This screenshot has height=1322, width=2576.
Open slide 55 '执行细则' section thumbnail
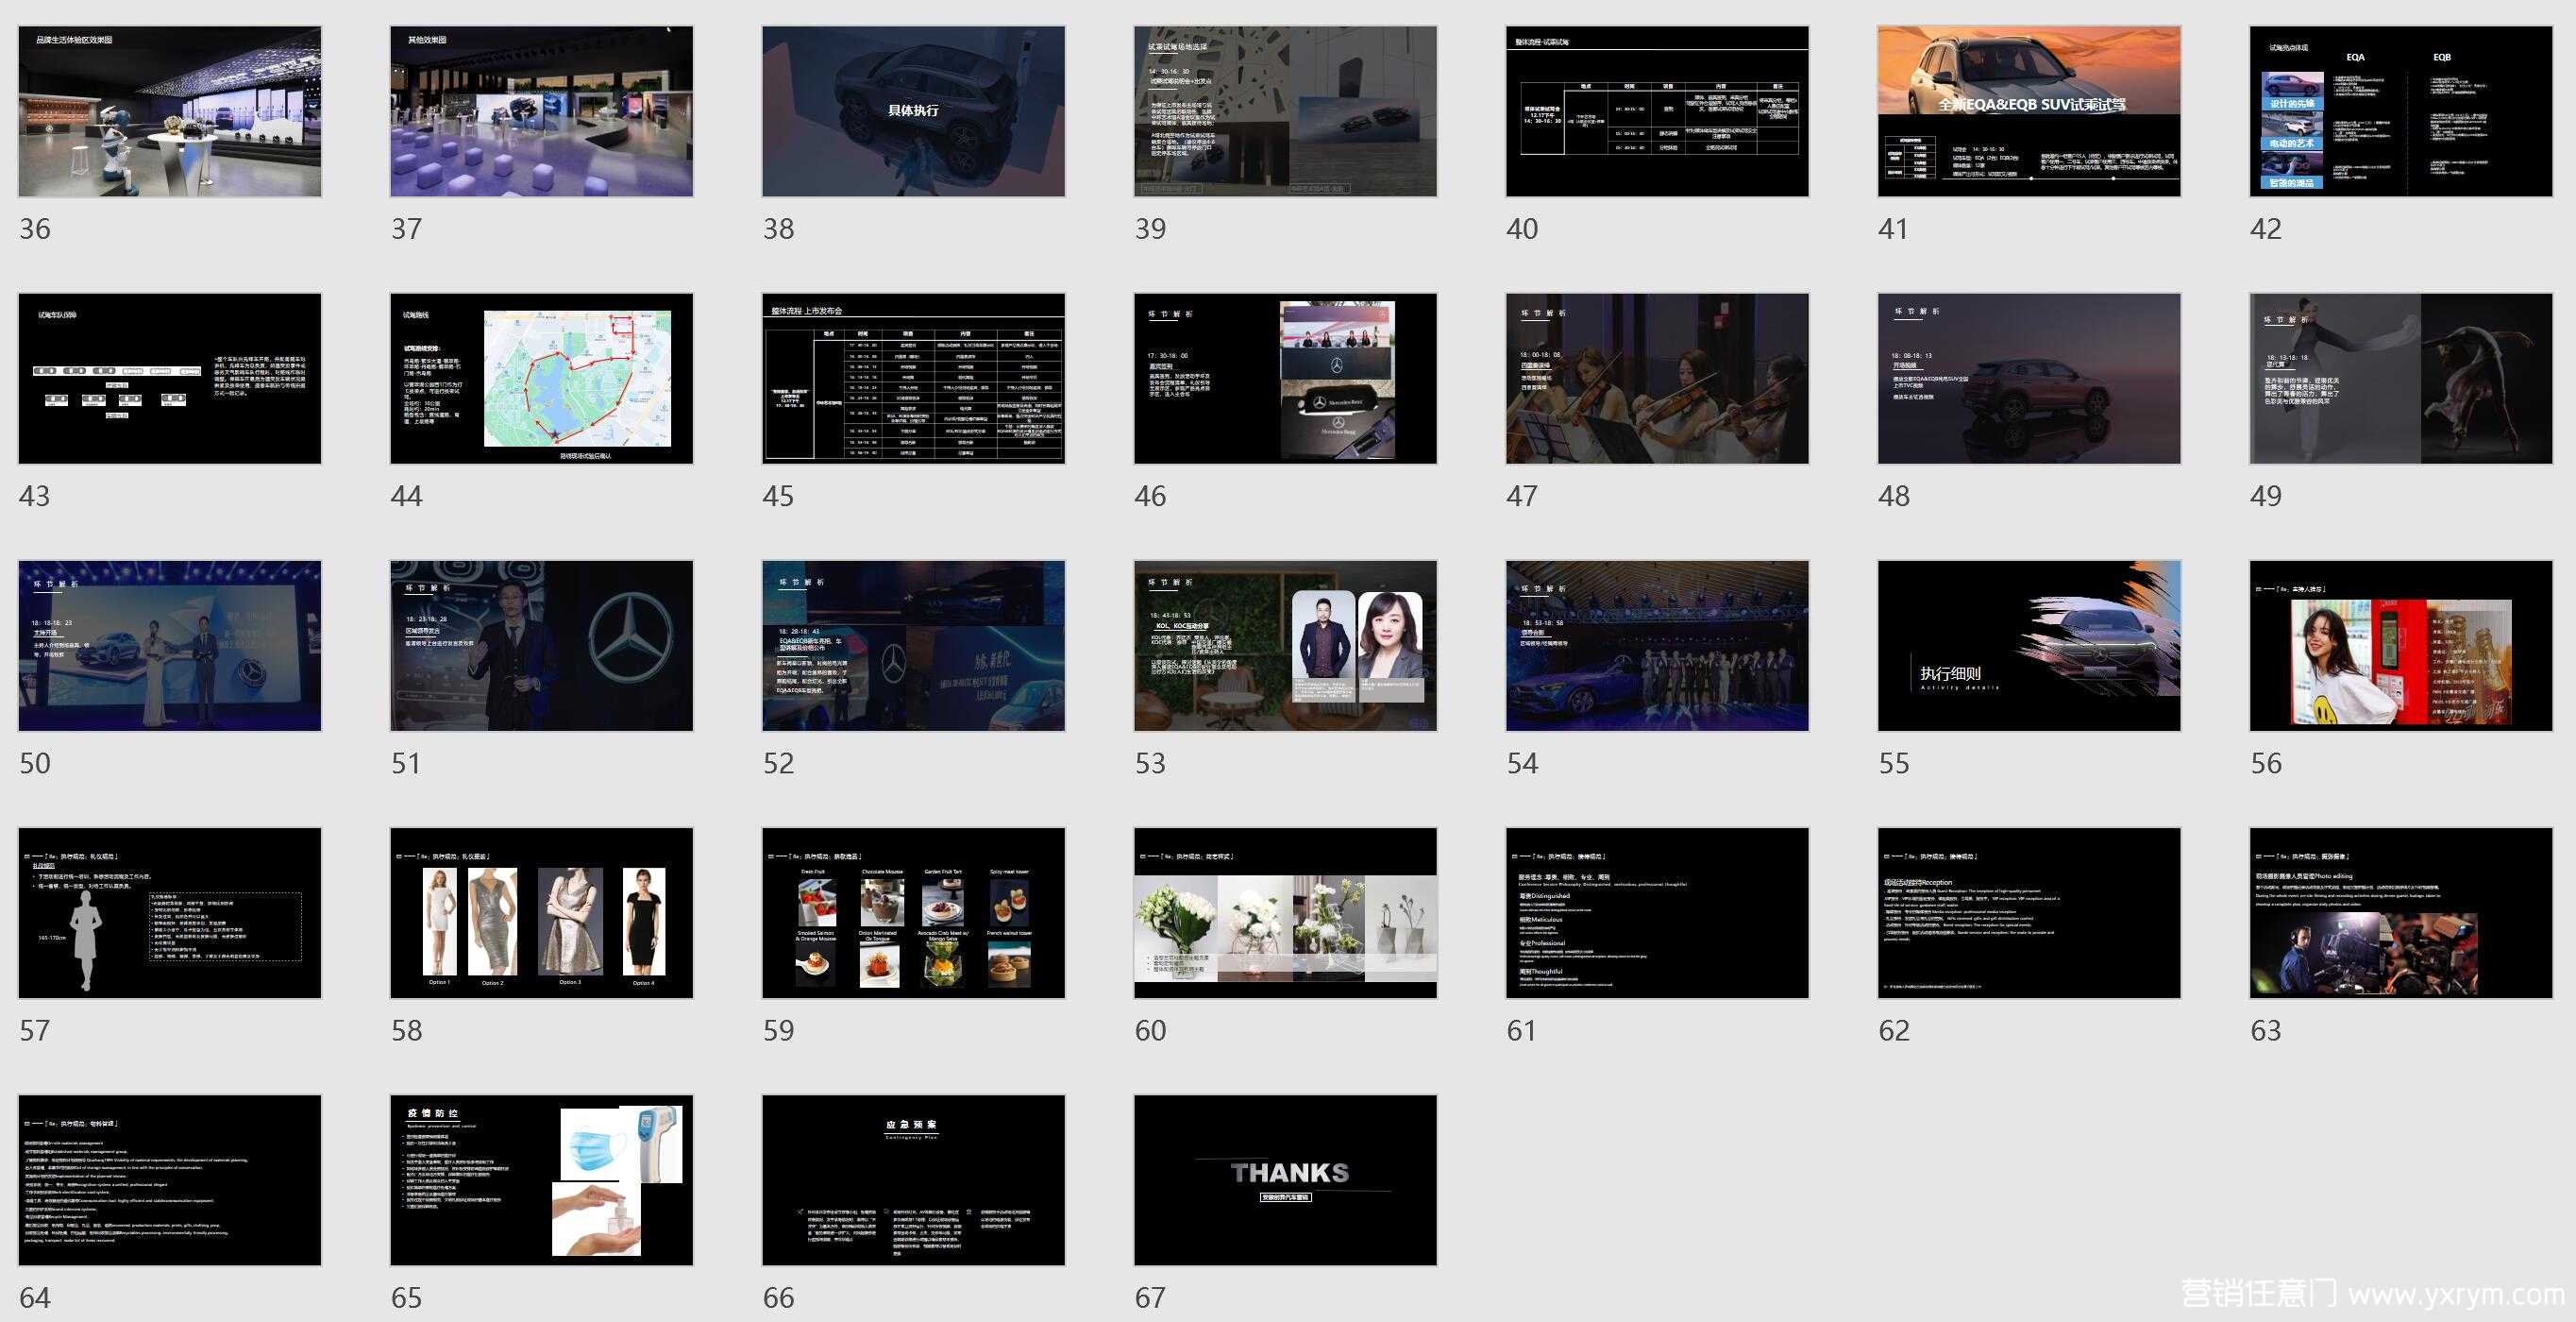pyautogui.click(x=2030, y=645)
